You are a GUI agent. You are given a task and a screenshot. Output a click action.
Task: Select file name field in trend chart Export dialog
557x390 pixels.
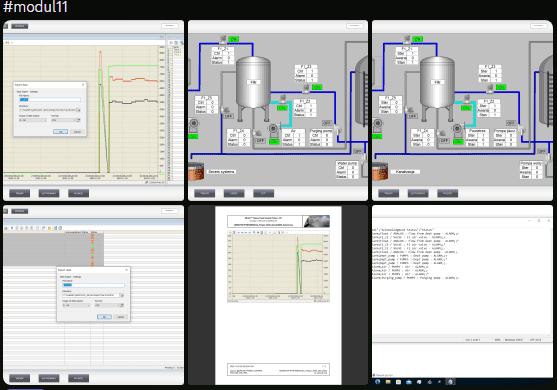(50, 100)
